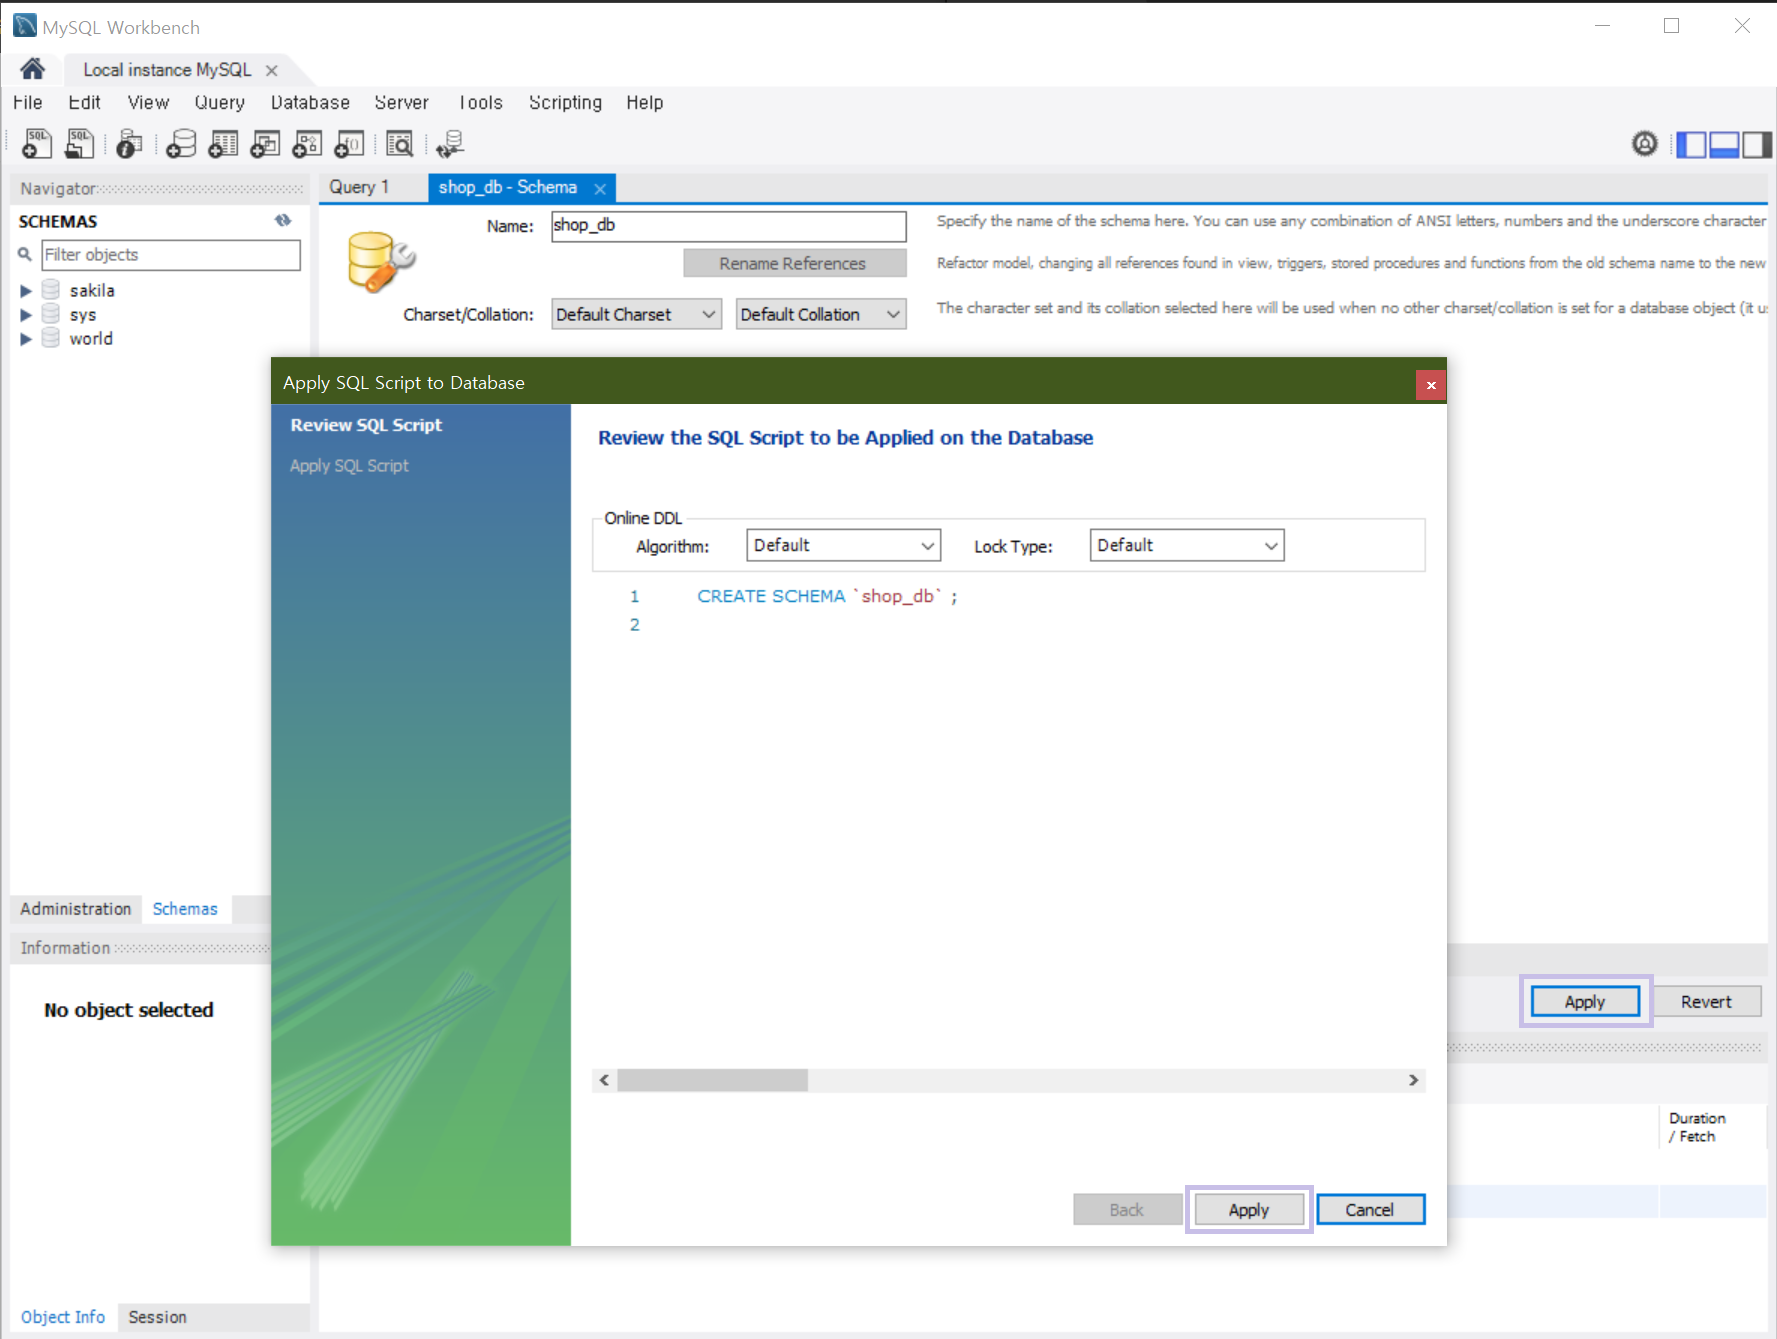Open the Algorithm dropdown
The image size is (1777, 1339).
tap(843, 545)
